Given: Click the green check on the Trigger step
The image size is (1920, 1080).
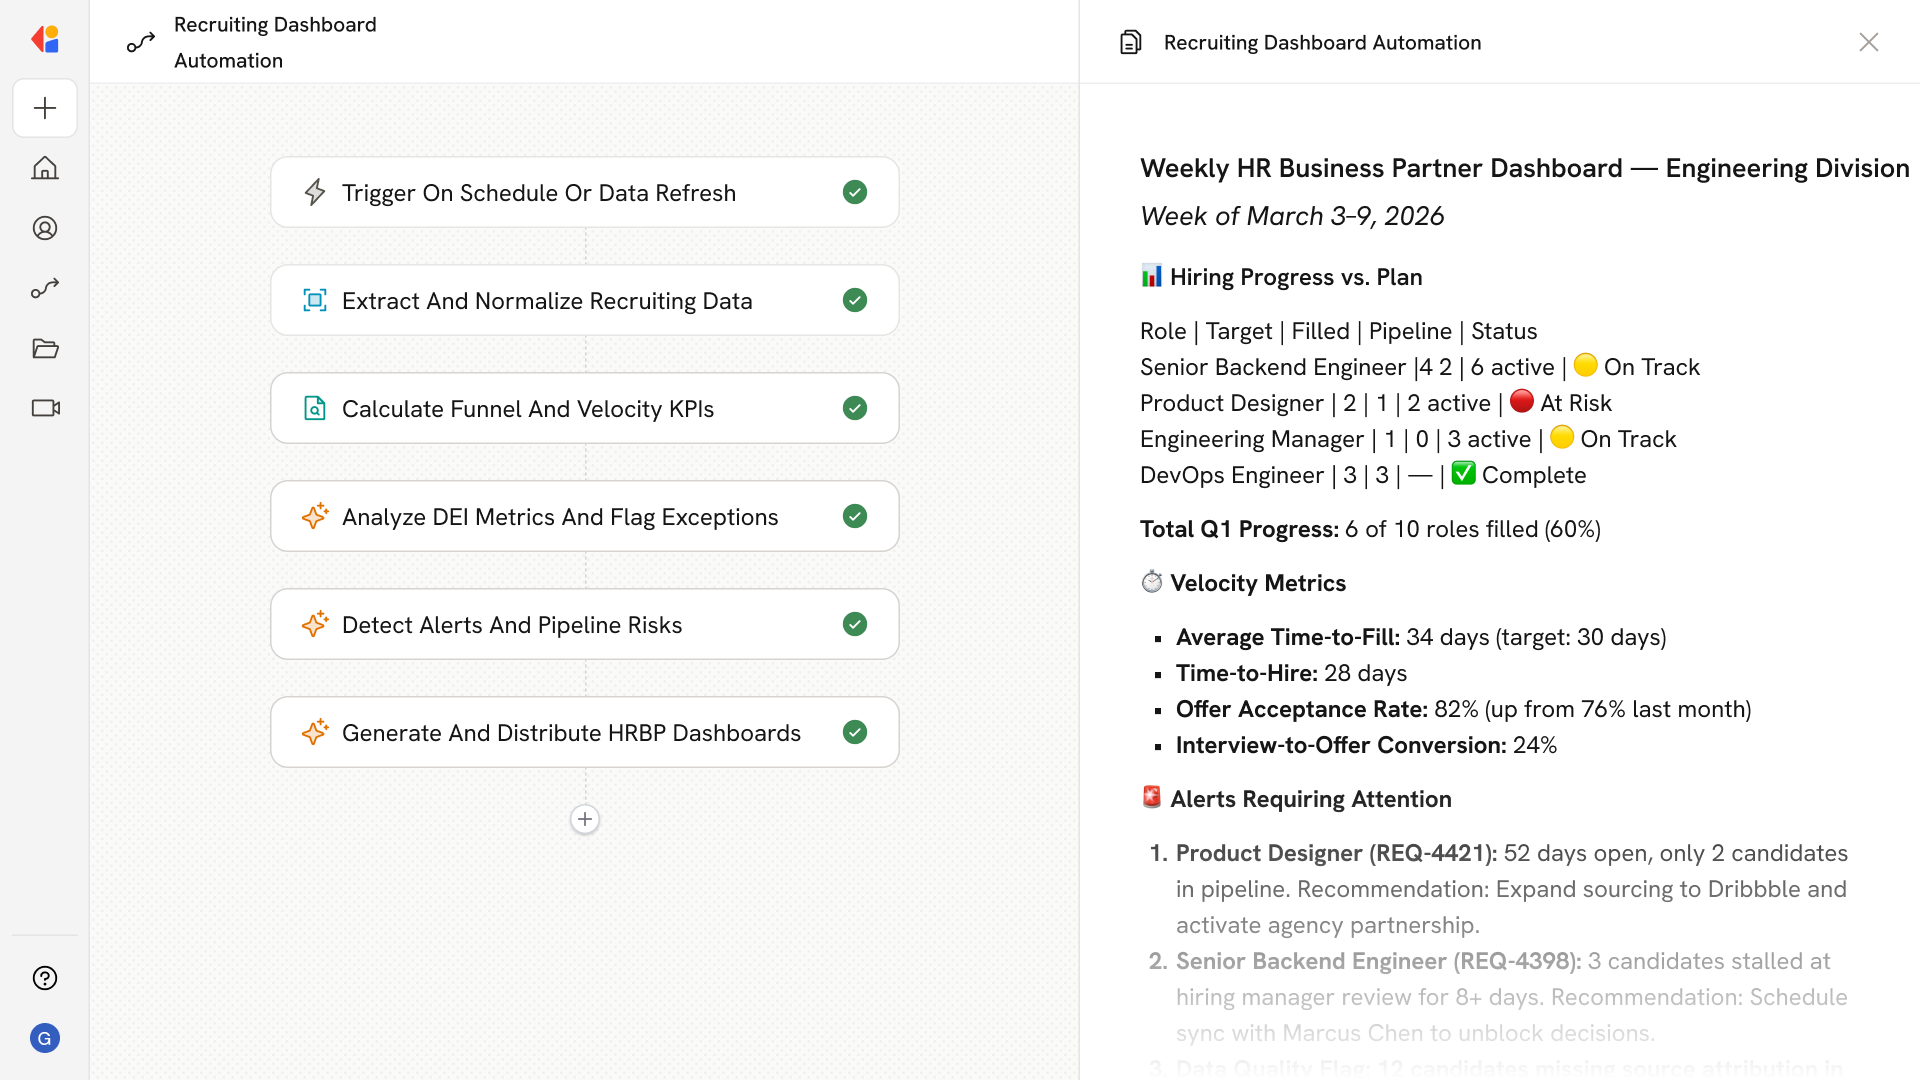Looking at the screenshot, I should click(854, 192).
